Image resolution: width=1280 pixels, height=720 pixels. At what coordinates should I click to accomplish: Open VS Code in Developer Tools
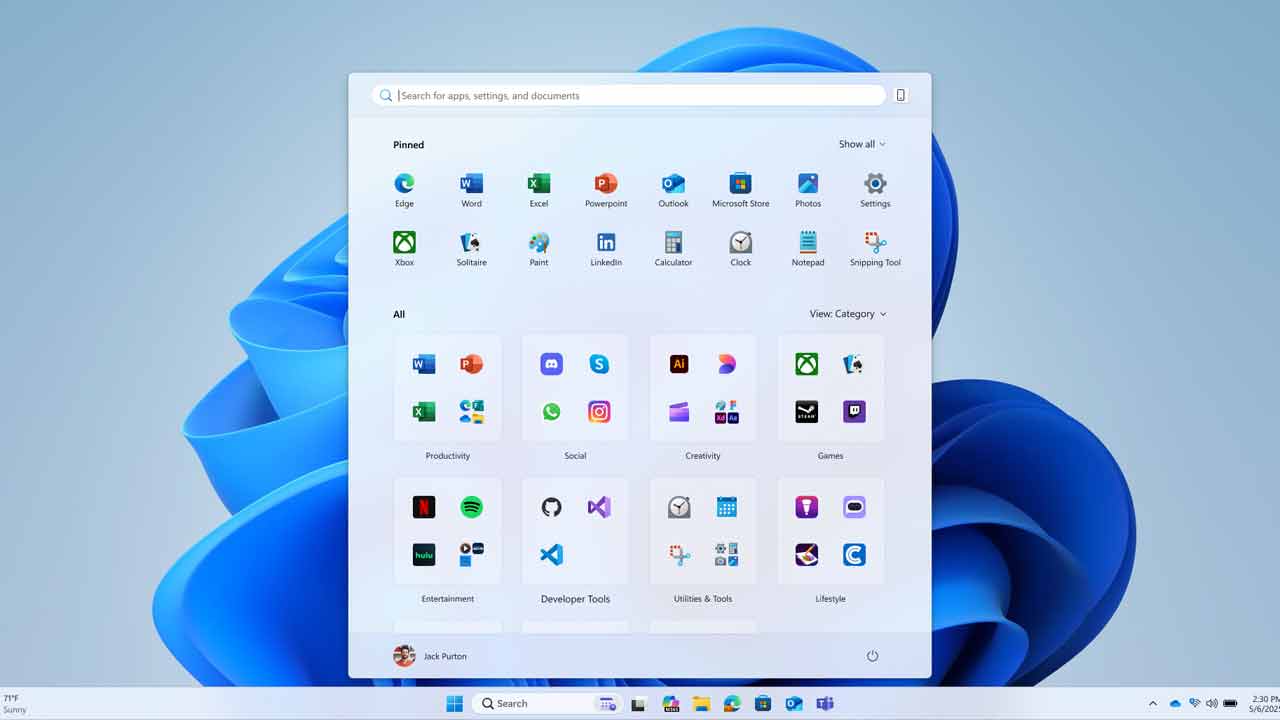[551, 555]
